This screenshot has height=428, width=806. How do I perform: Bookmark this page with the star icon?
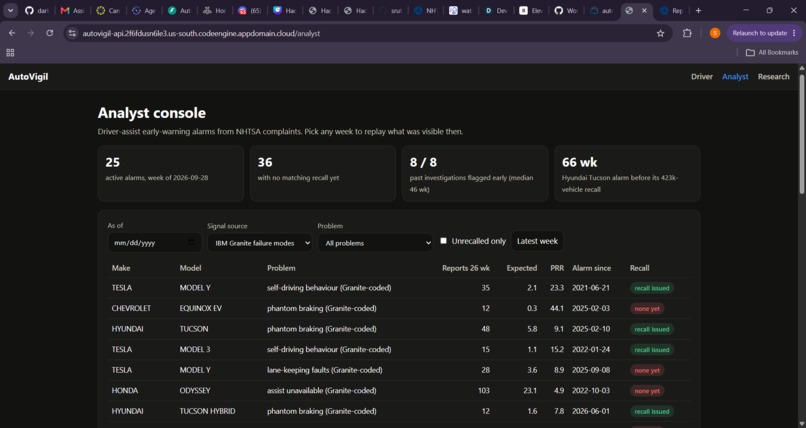click(x=661, y=33)
